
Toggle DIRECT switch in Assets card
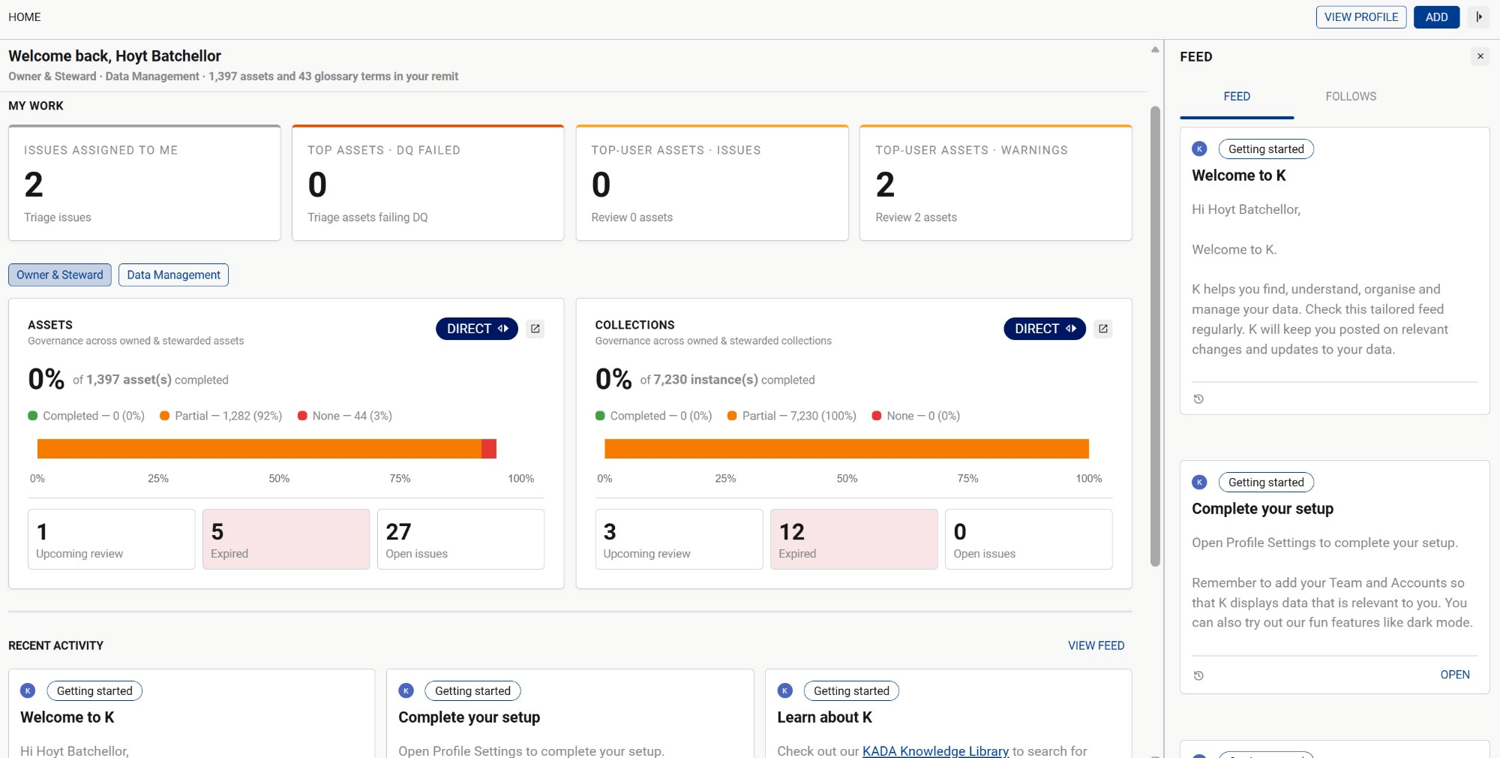click(x=477, y=329)
